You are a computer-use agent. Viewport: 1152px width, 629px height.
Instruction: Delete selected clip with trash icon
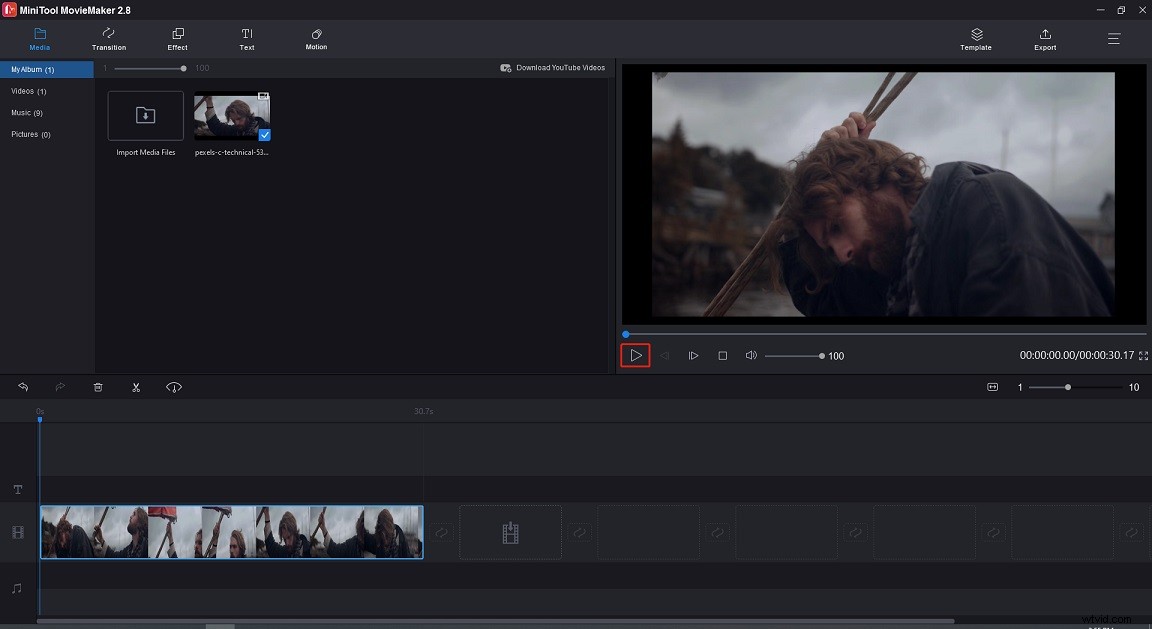coord(98,387)
